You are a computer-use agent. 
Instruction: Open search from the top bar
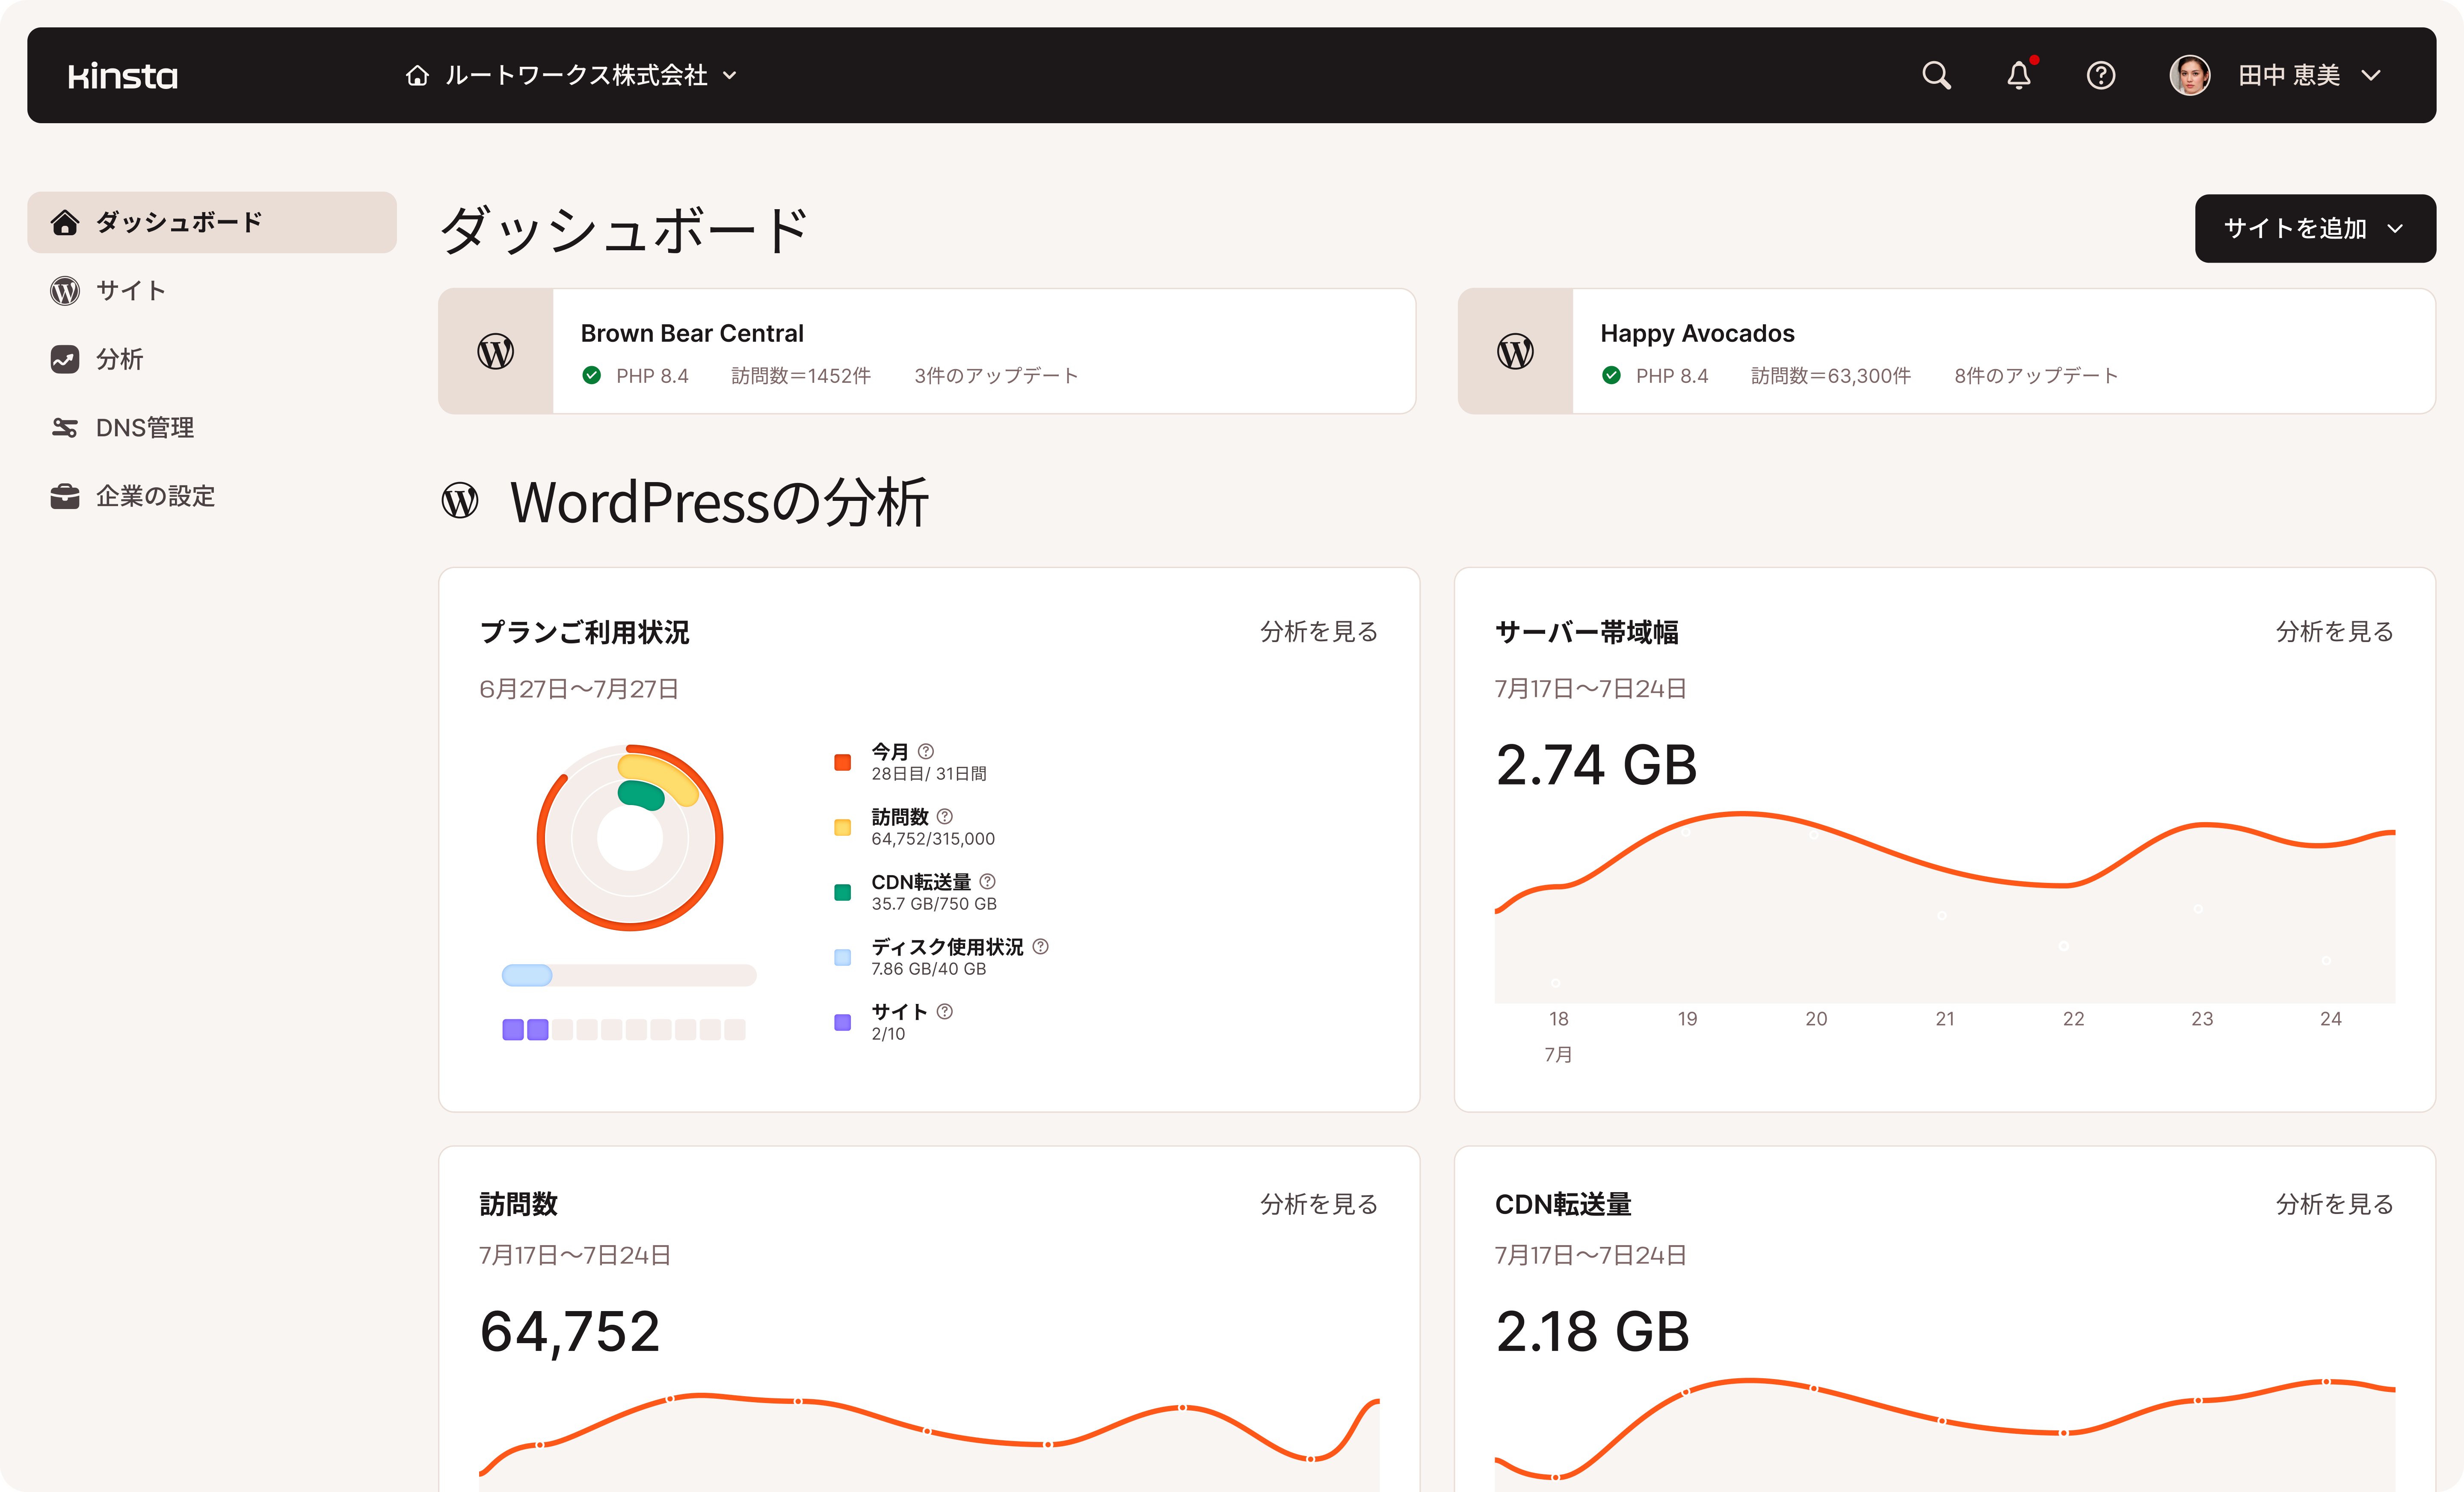point(1936,75)
